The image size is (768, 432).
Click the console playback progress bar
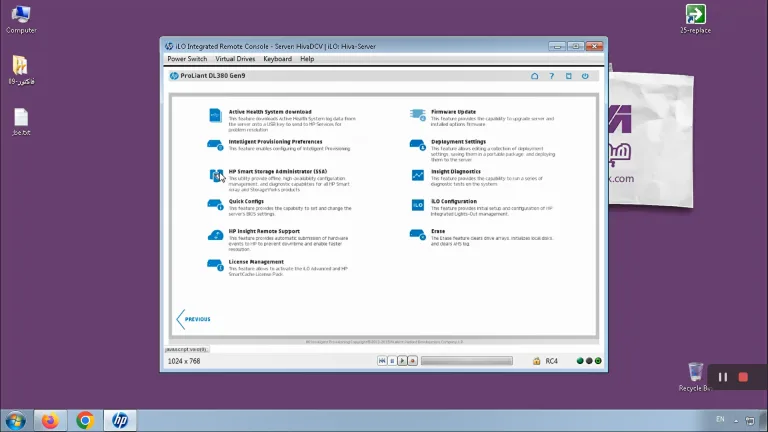(467, 361)
